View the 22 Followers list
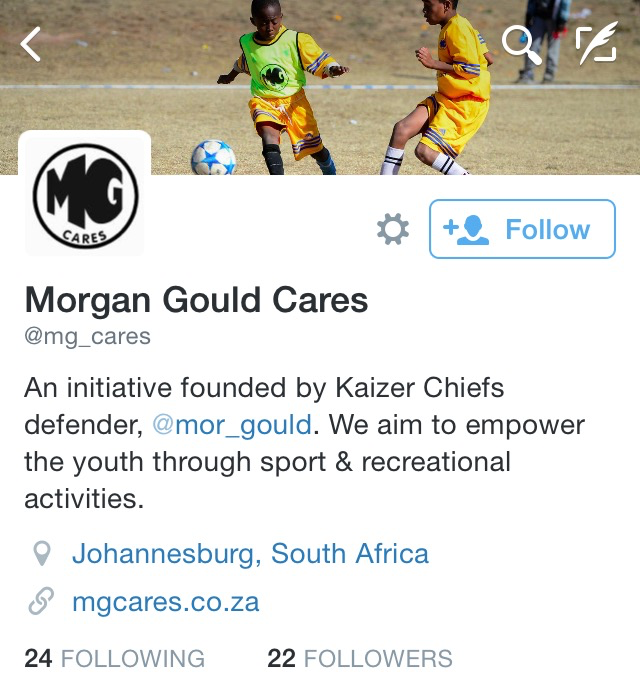640x695 pixels. [x=359, y=658]
